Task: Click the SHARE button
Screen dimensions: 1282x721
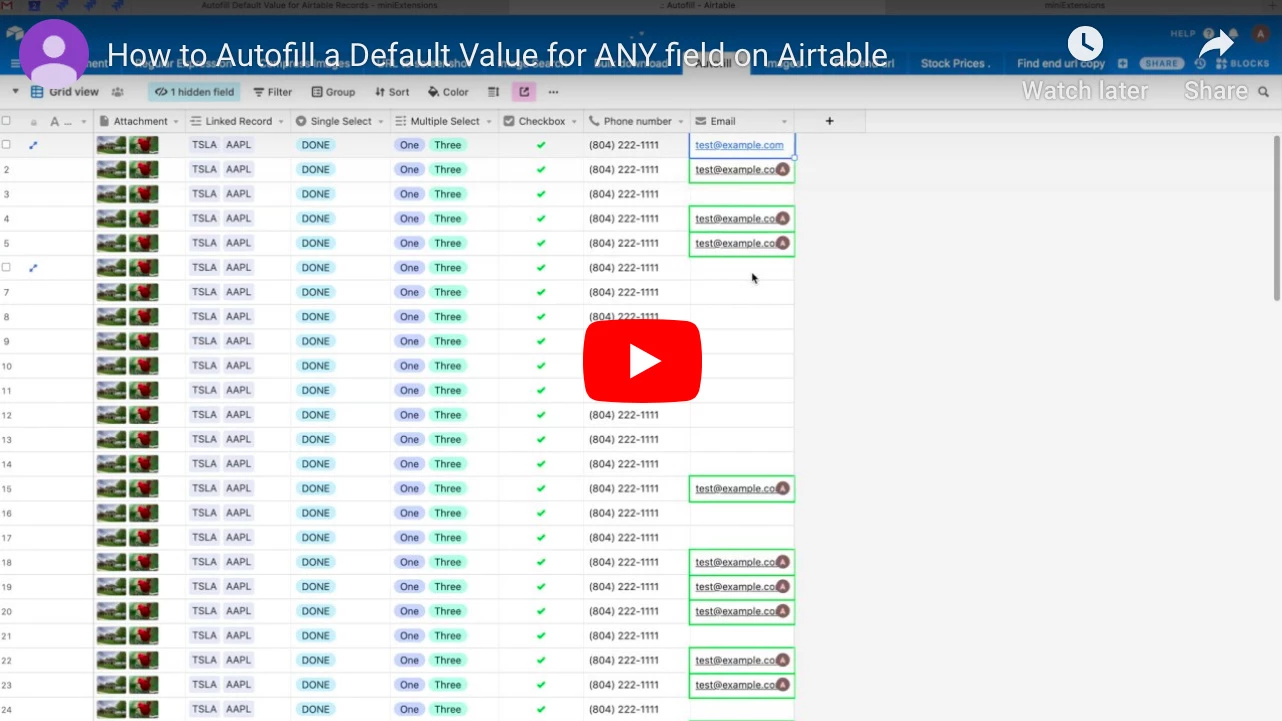Action: click(x=1161, y=63)
